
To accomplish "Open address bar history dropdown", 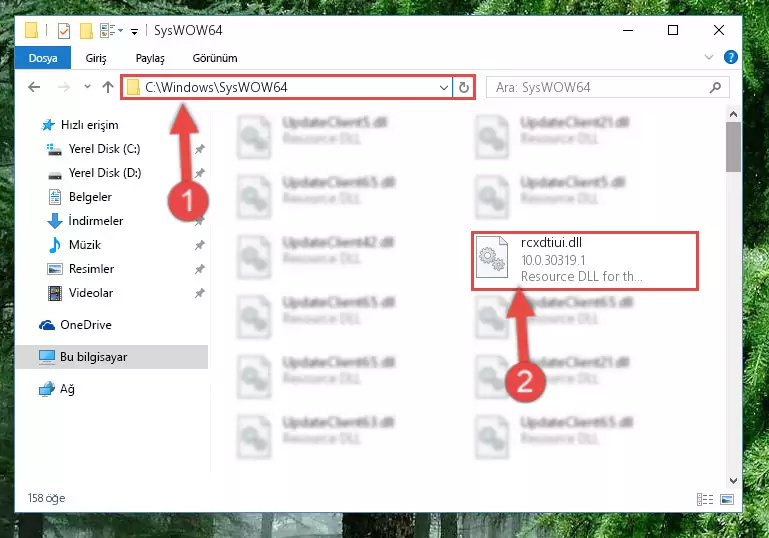I will (x=444, y=87).
